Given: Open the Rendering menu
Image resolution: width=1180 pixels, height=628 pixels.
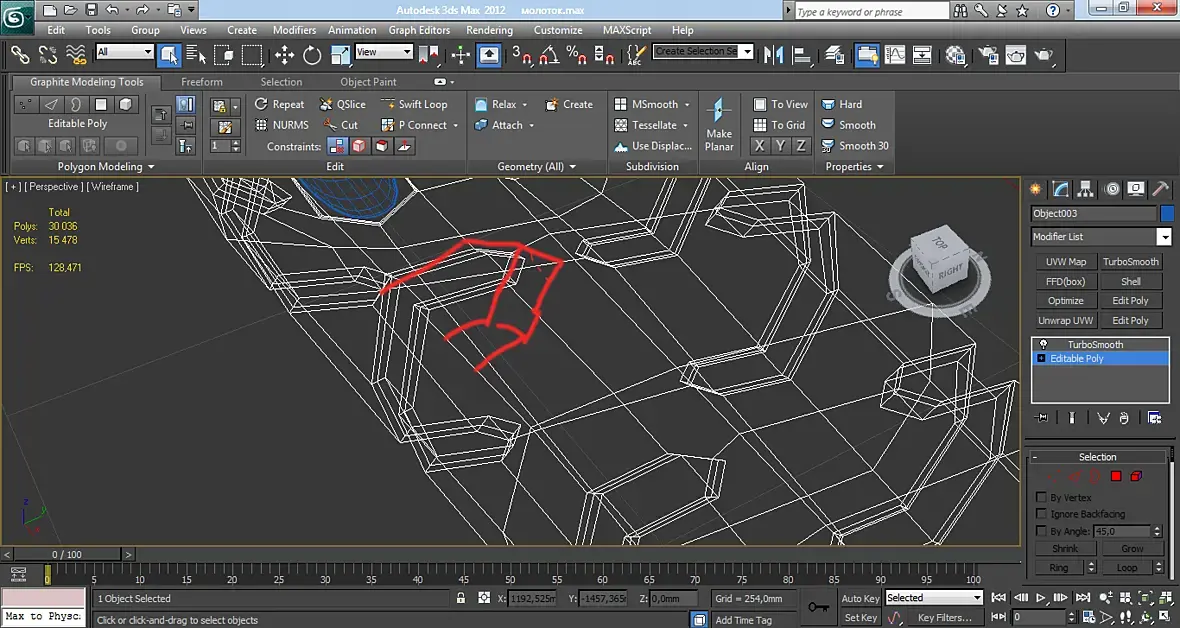Looking at the screenshot, I should click(x=489, y=30).
